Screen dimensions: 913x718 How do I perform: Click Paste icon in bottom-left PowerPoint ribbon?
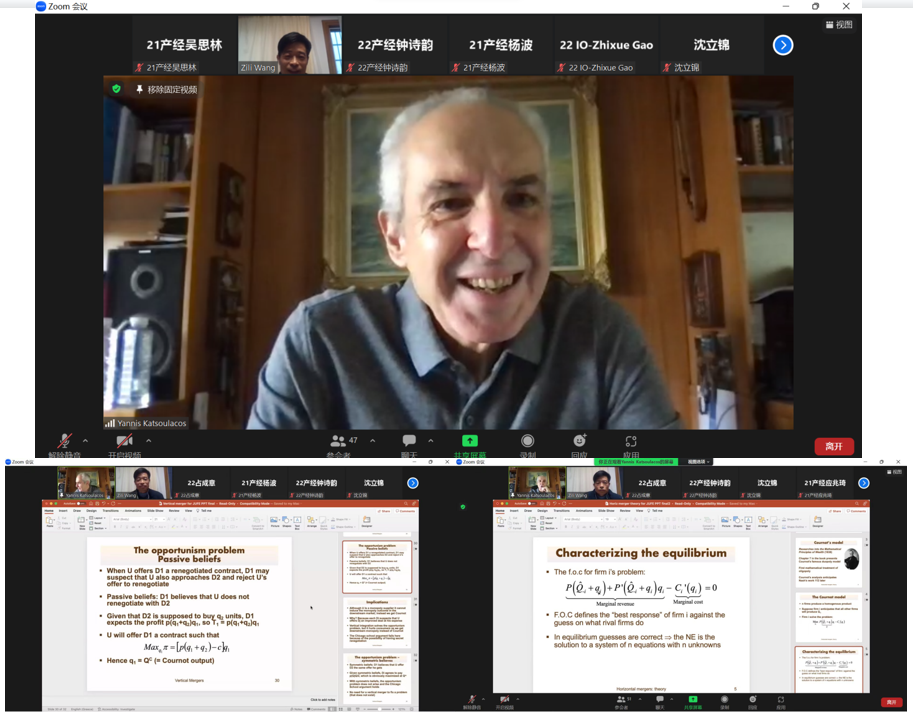49,522
